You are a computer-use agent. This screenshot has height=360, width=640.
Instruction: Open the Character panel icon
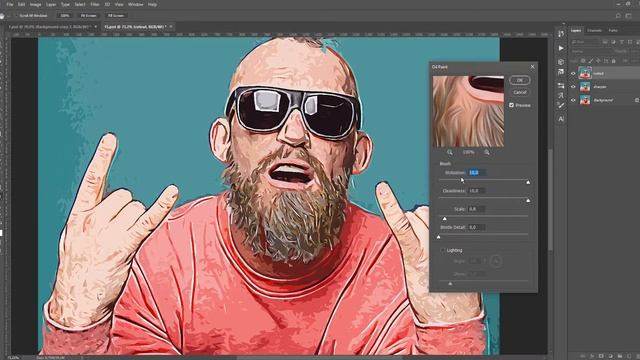[x=561, y=119]
